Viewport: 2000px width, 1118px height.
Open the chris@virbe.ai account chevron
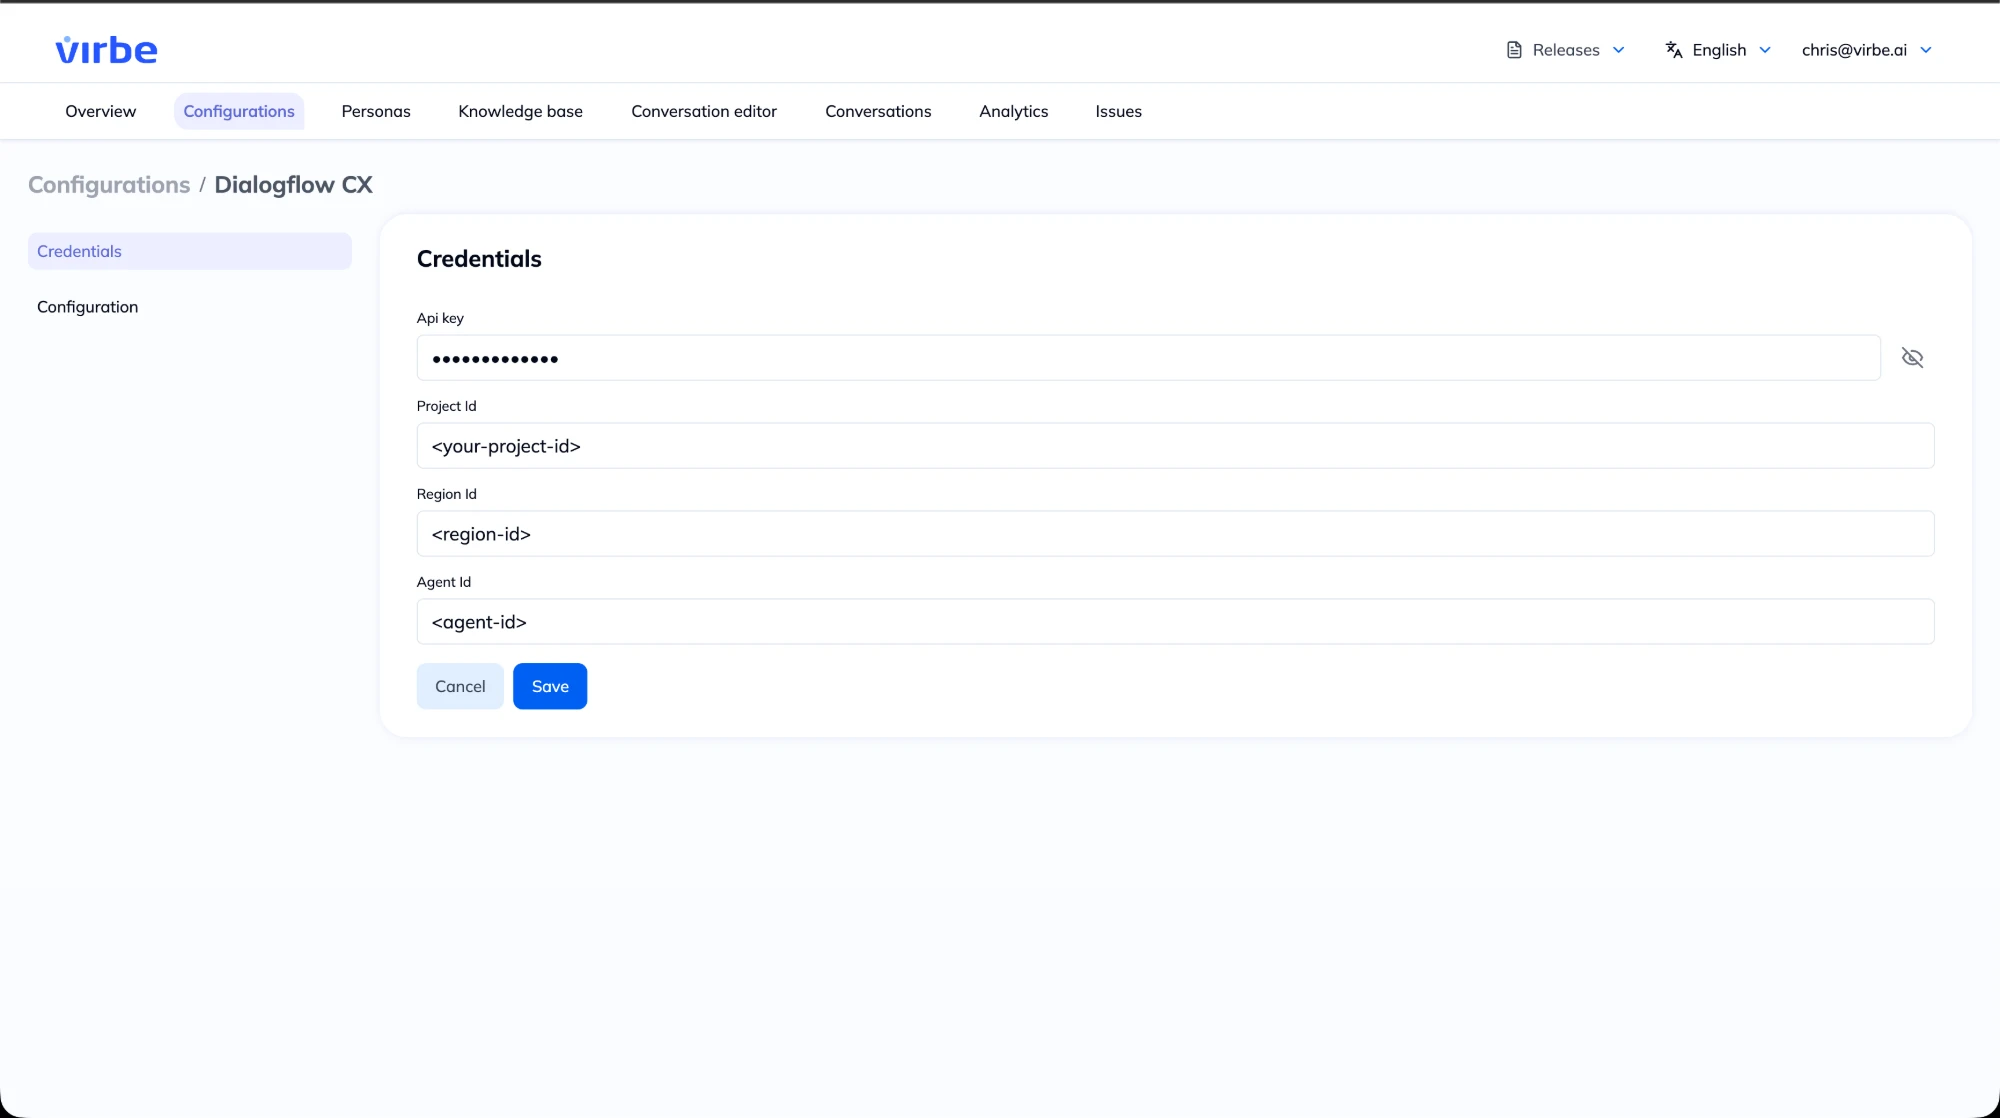(1926, 50)
